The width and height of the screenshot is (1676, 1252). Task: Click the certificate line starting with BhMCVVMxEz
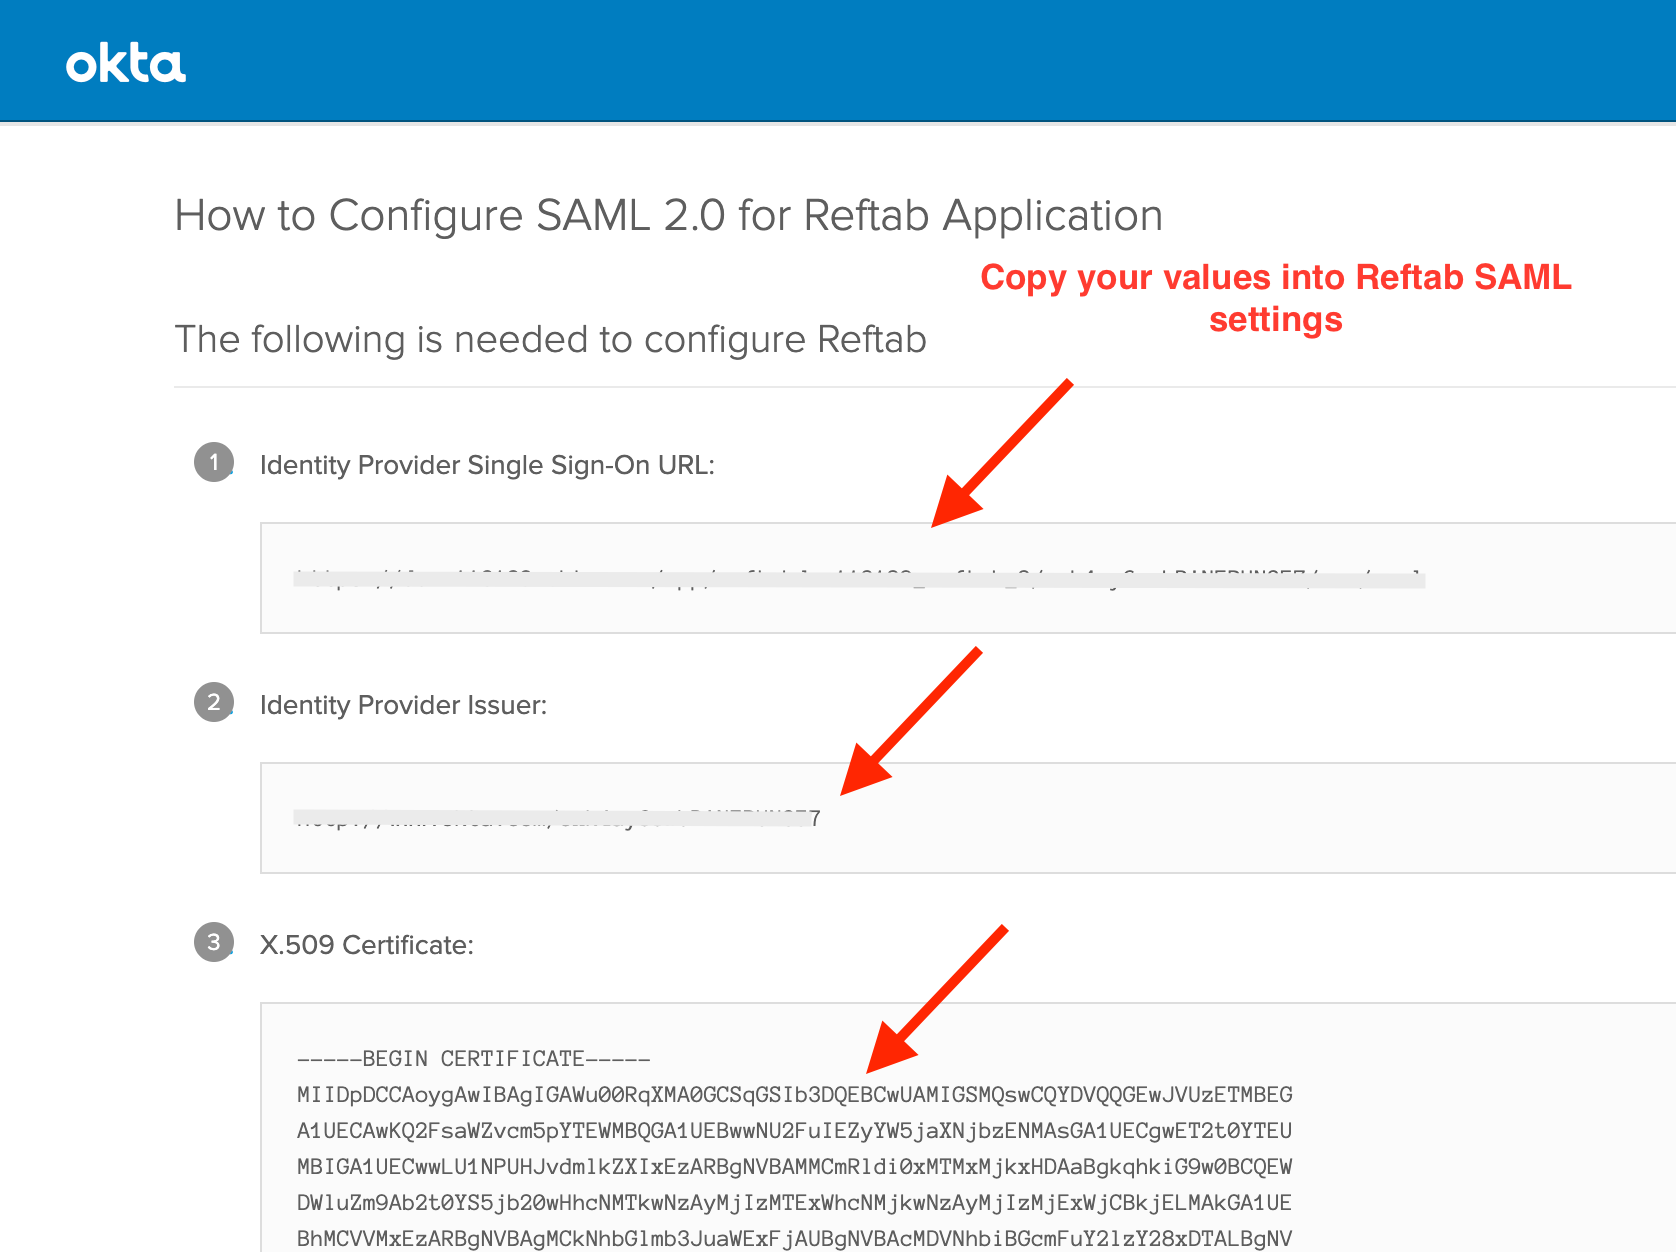[795, 1239]
